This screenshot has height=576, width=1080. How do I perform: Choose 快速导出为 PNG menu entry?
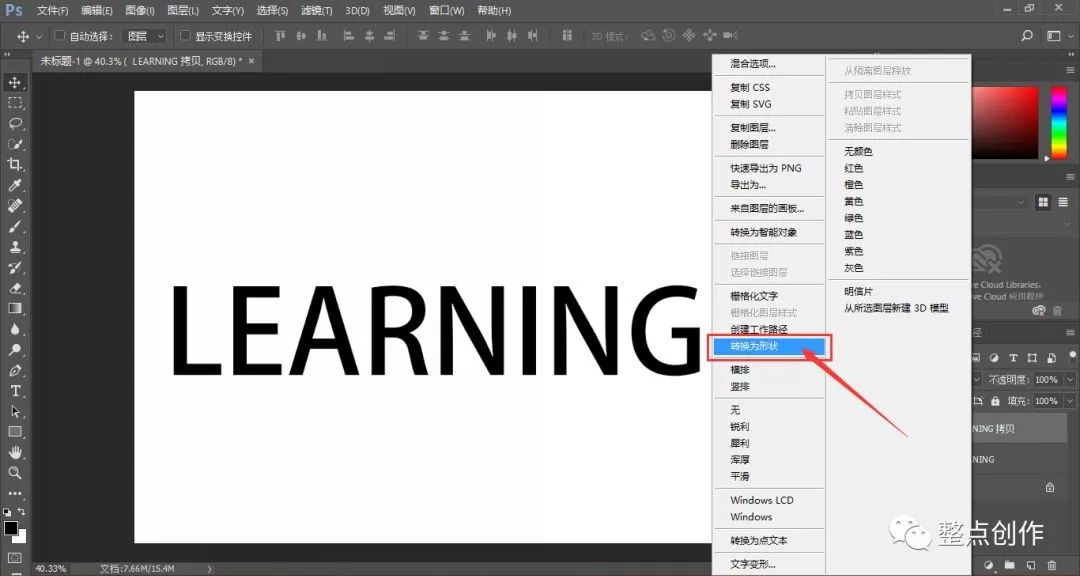(768, 167)
